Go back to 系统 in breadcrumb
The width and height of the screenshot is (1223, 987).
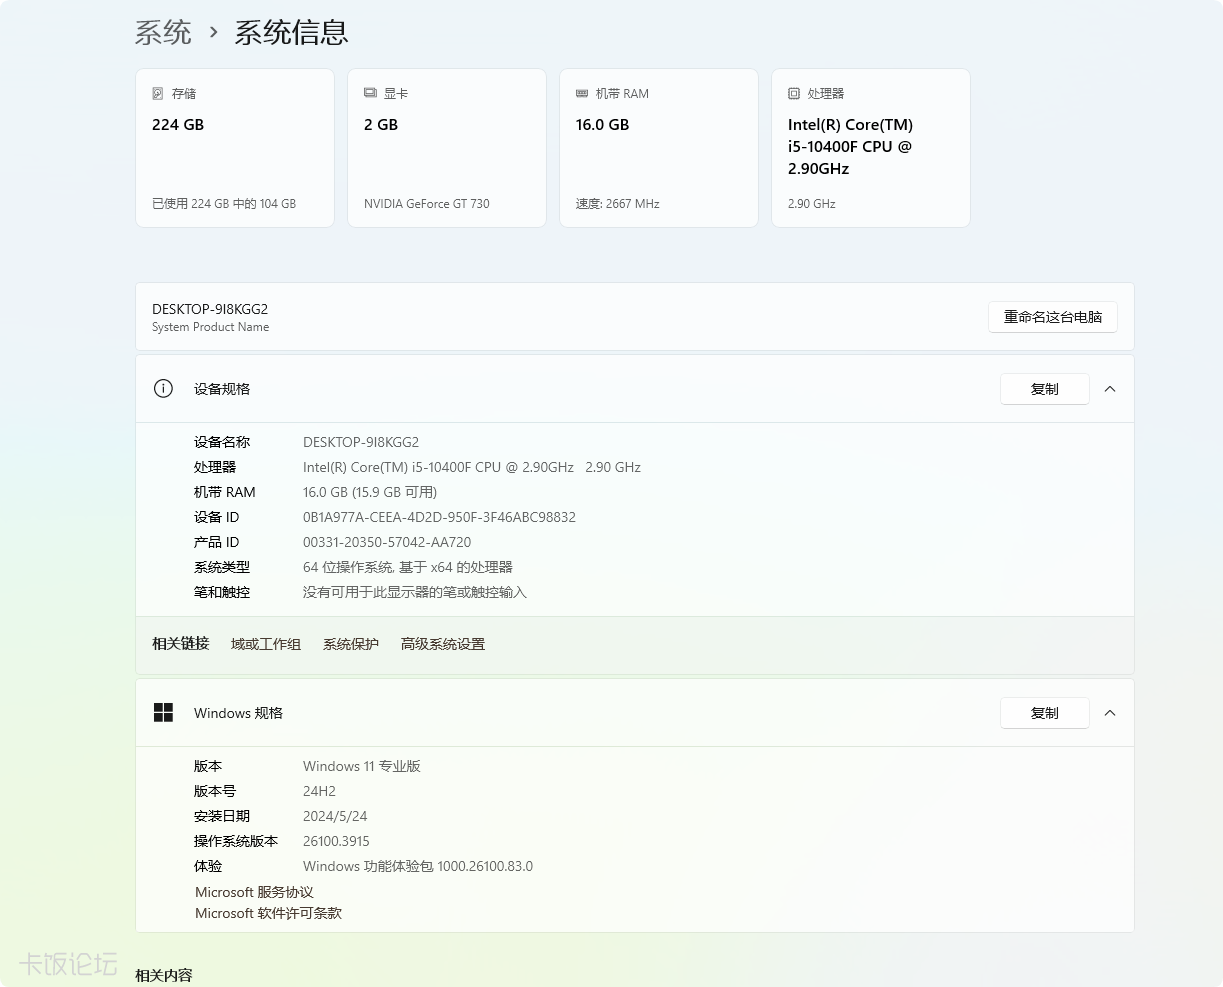(163, 32)
